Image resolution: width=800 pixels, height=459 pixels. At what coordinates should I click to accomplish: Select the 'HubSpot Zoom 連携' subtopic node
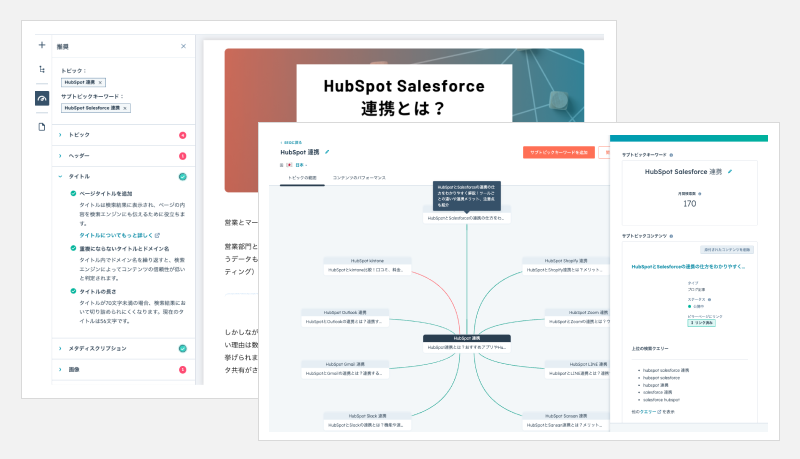coord(577,317)
